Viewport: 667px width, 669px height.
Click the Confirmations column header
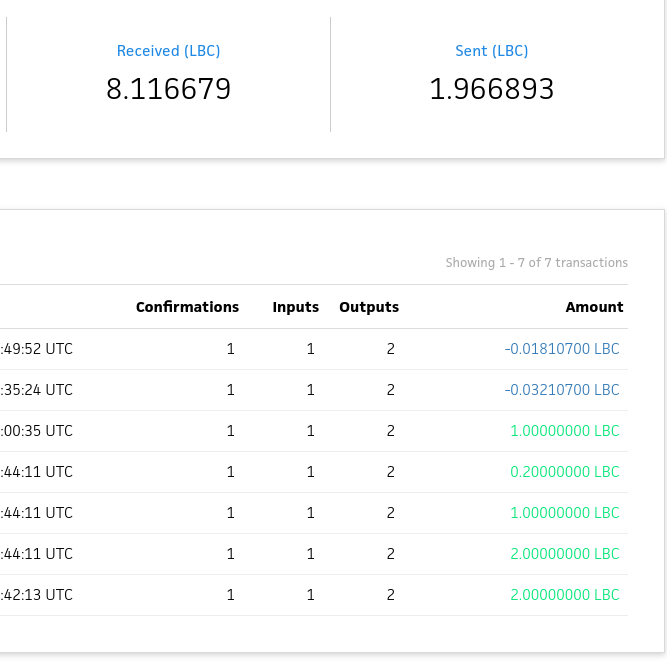click(187, 307)
